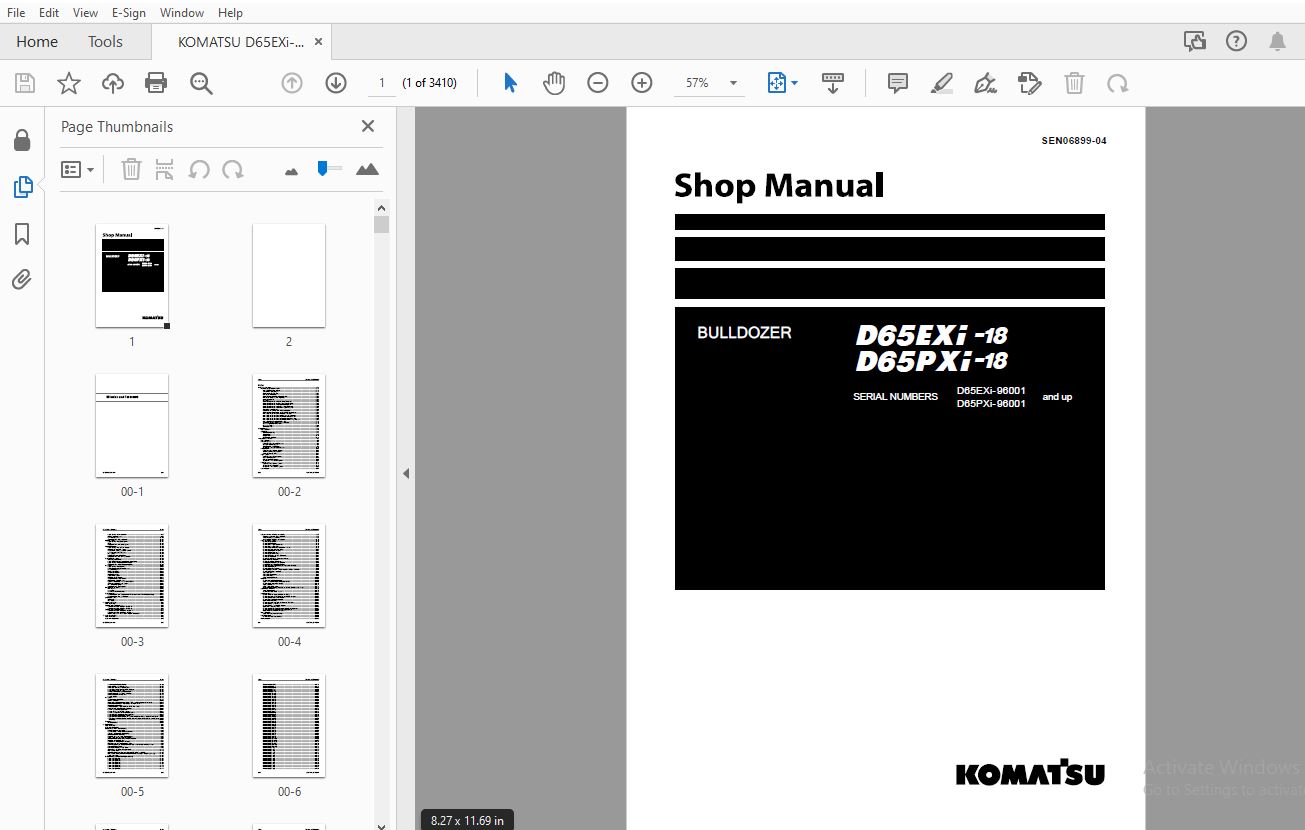Open the File menu
1305x830 pixels.
pyautogui.click(x=16, y=13)
